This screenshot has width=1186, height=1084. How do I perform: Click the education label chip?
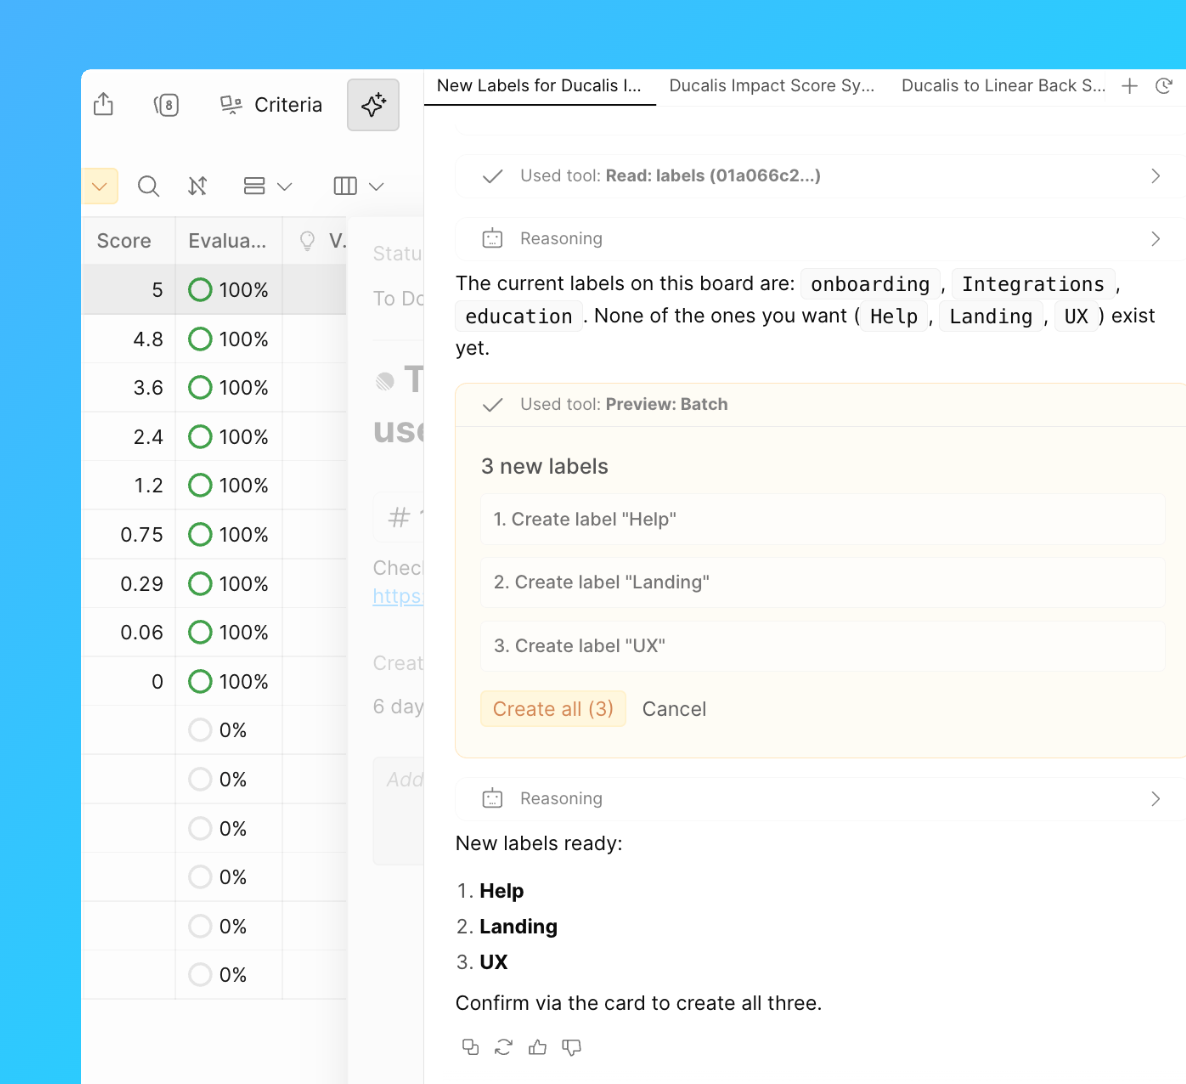pos(519,316)
